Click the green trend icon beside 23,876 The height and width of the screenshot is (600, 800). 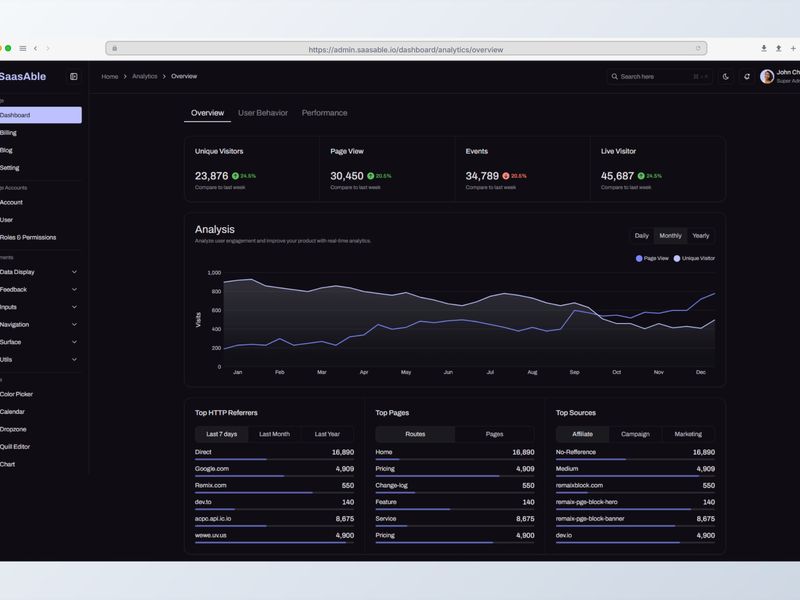[235, 176]
